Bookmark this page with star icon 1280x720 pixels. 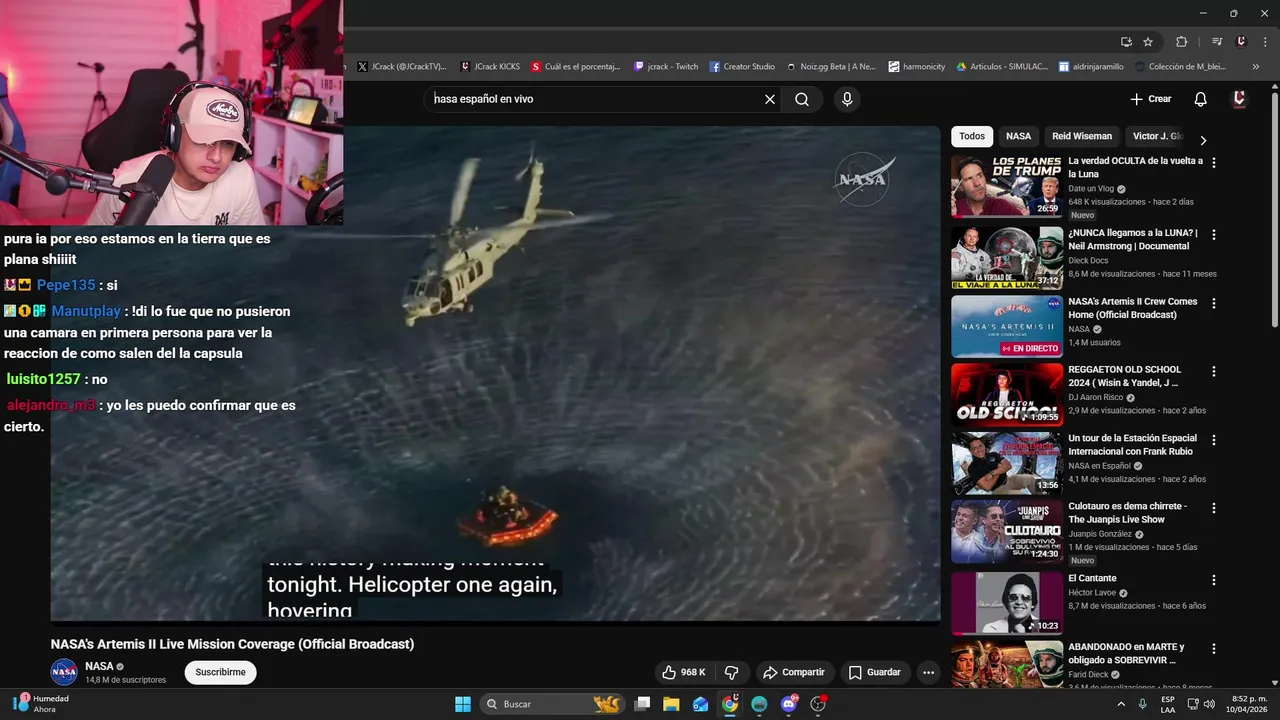tap(1148, 42)
